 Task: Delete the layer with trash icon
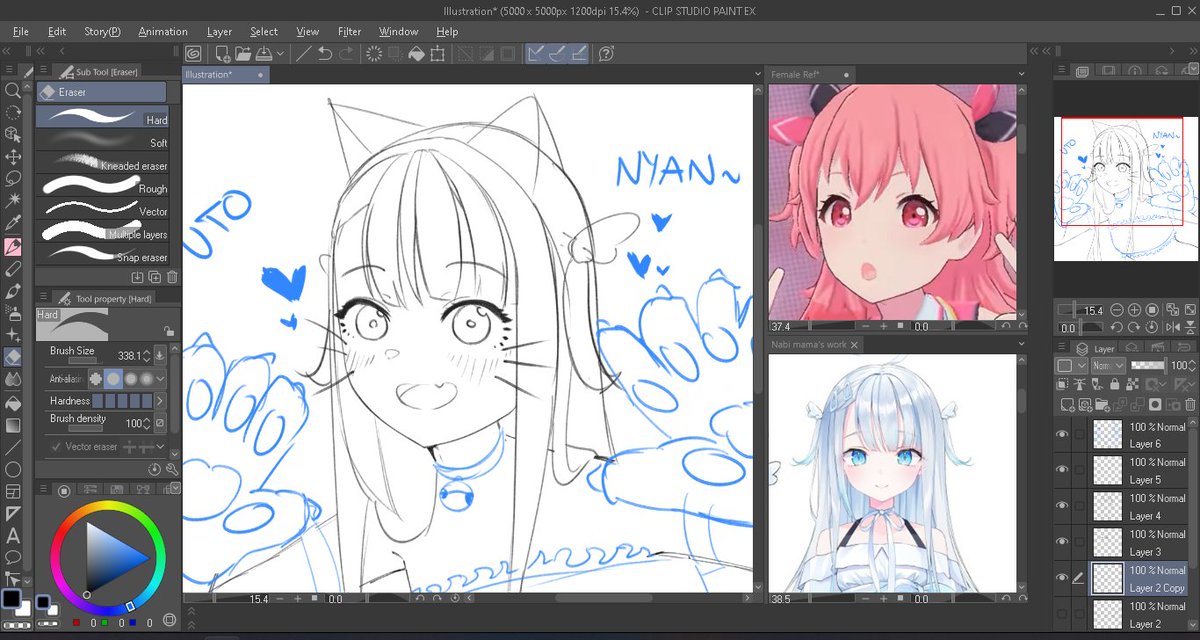pos(1188,404)
